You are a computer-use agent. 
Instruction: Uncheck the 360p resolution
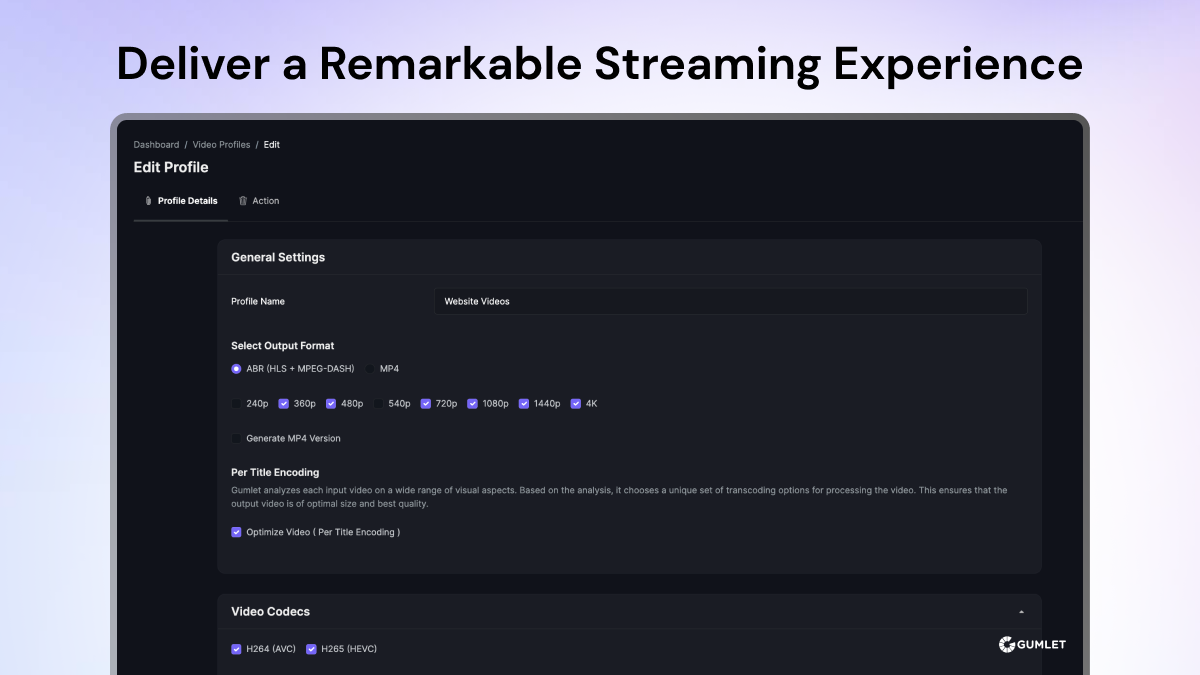(x=284, y=404)
